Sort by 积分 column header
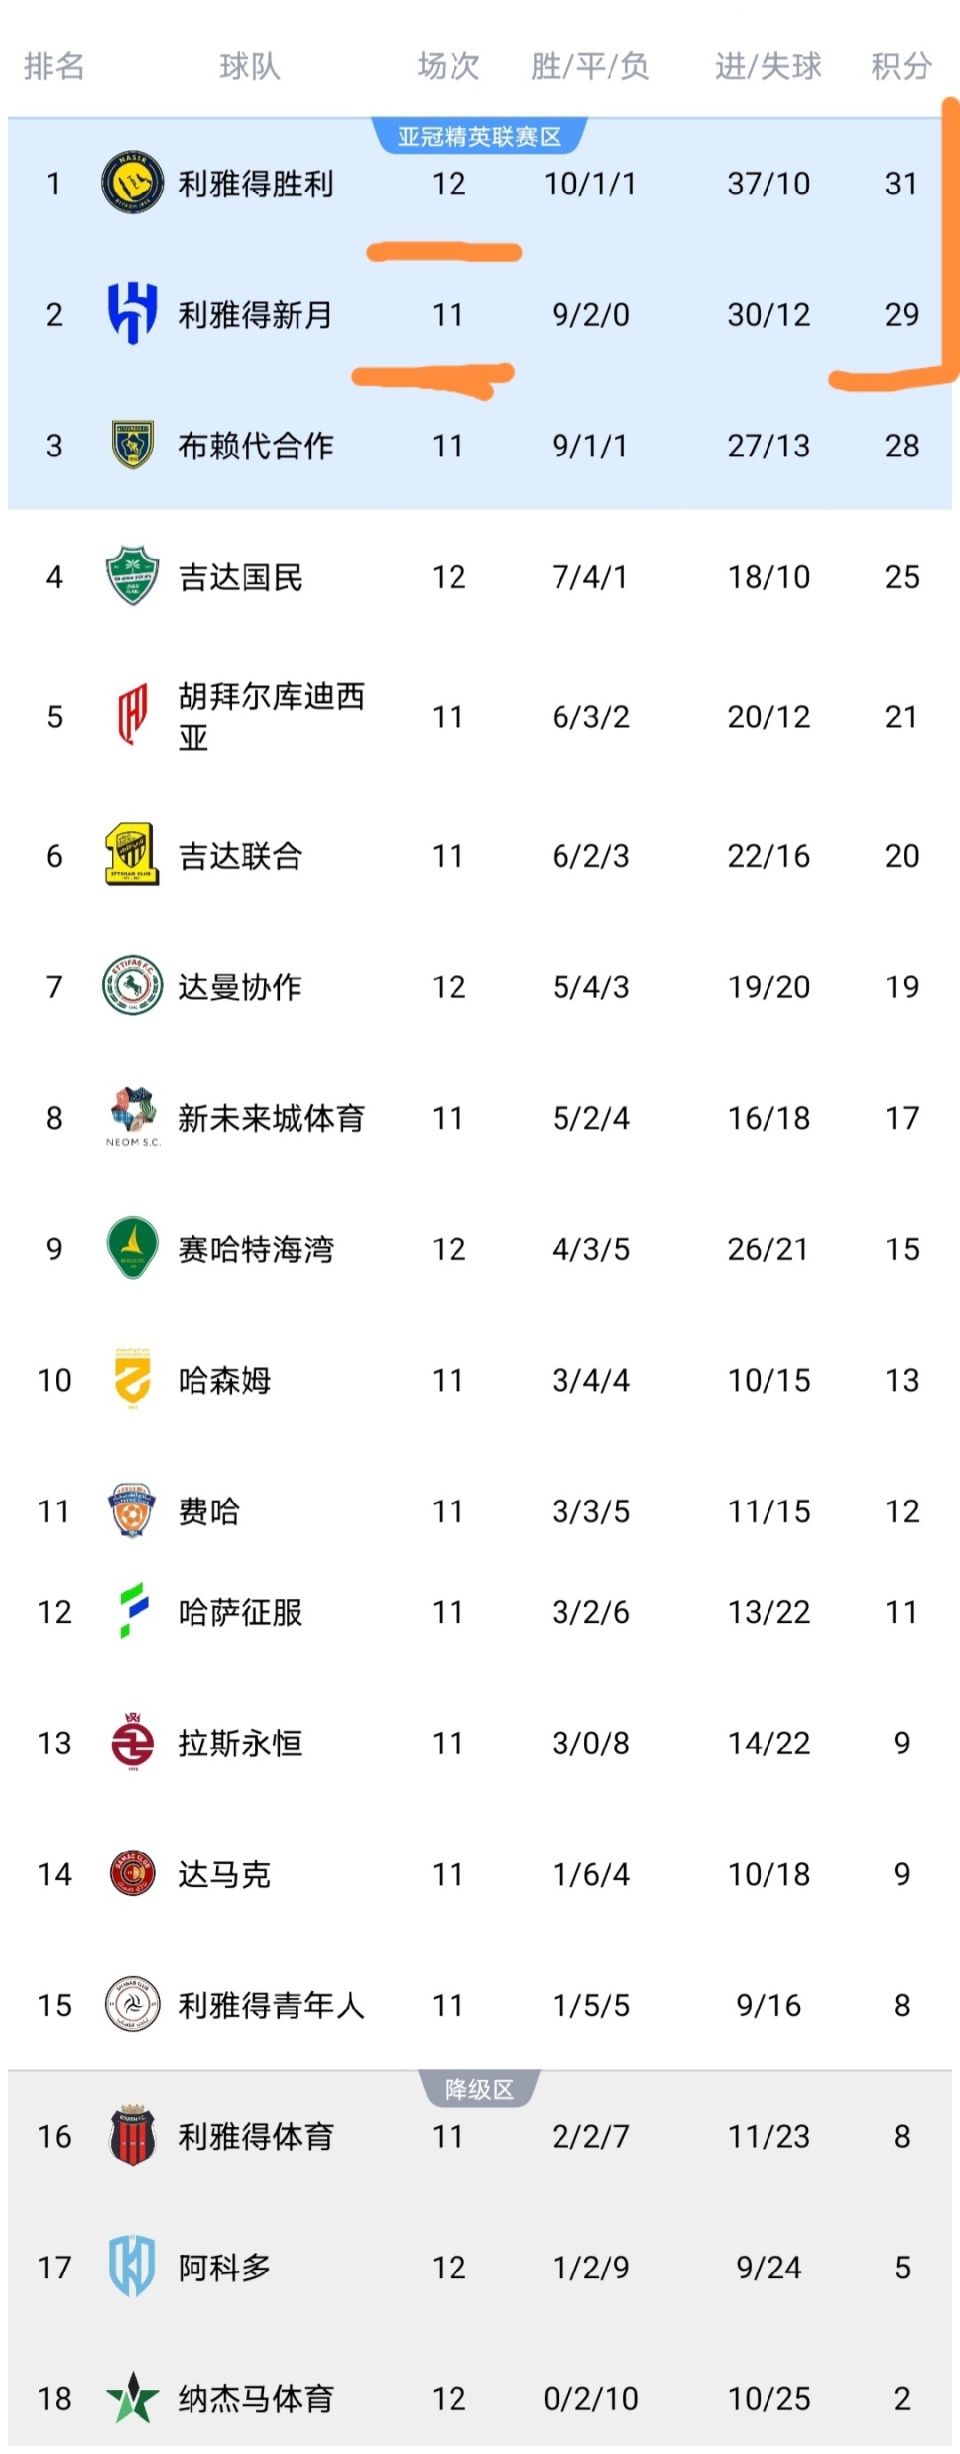Viewport: 960px width, 2454px height. 901,66
